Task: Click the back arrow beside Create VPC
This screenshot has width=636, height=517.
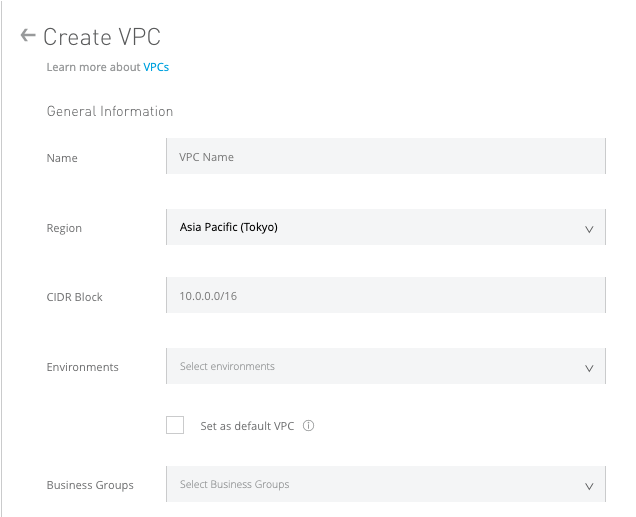Action: click(28, 36)
